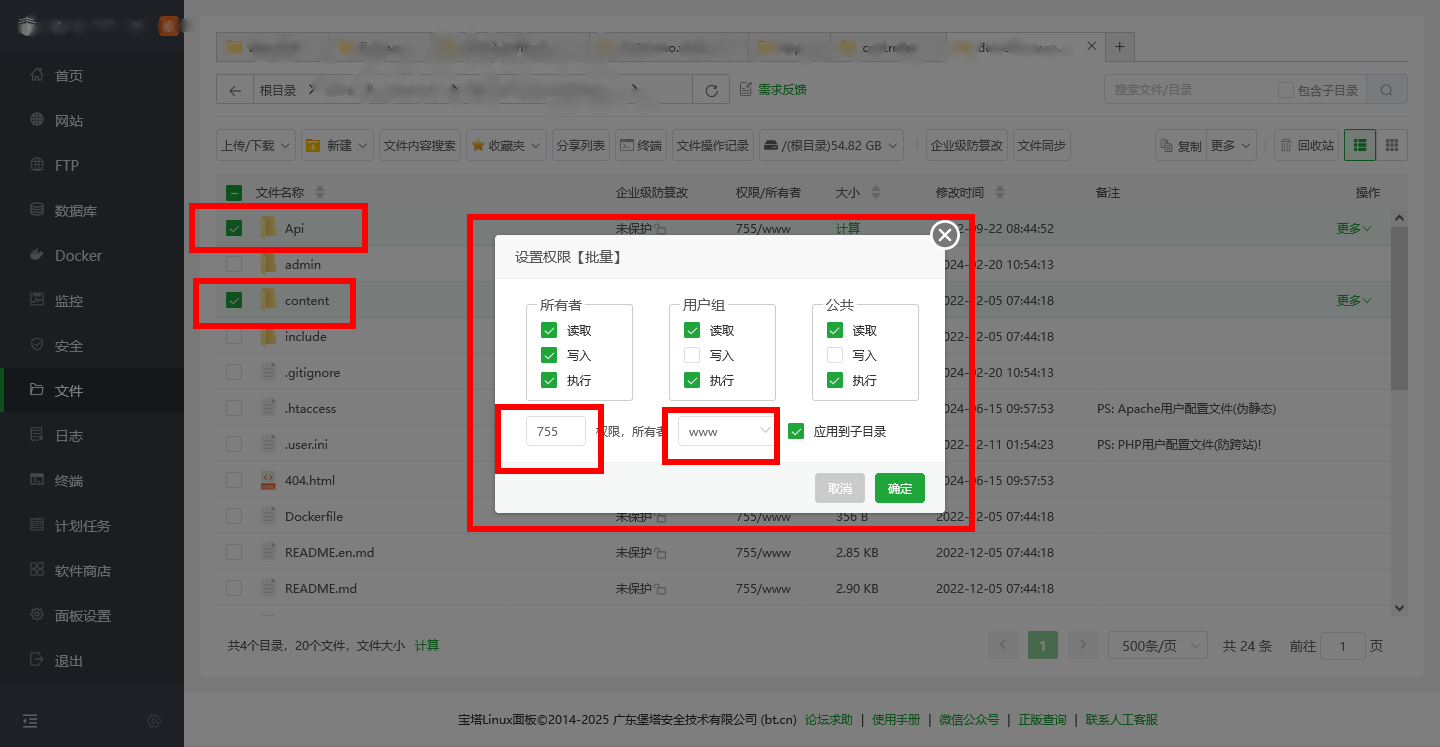
Task: Collapse the sidebar menu icon
Action: 30,721
